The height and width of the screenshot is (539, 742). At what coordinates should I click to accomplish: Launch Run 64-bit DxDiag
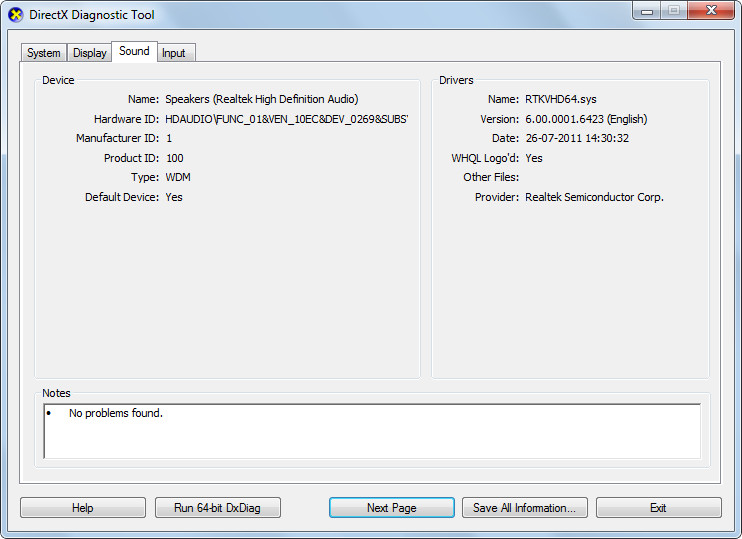(x=218, y=508)
